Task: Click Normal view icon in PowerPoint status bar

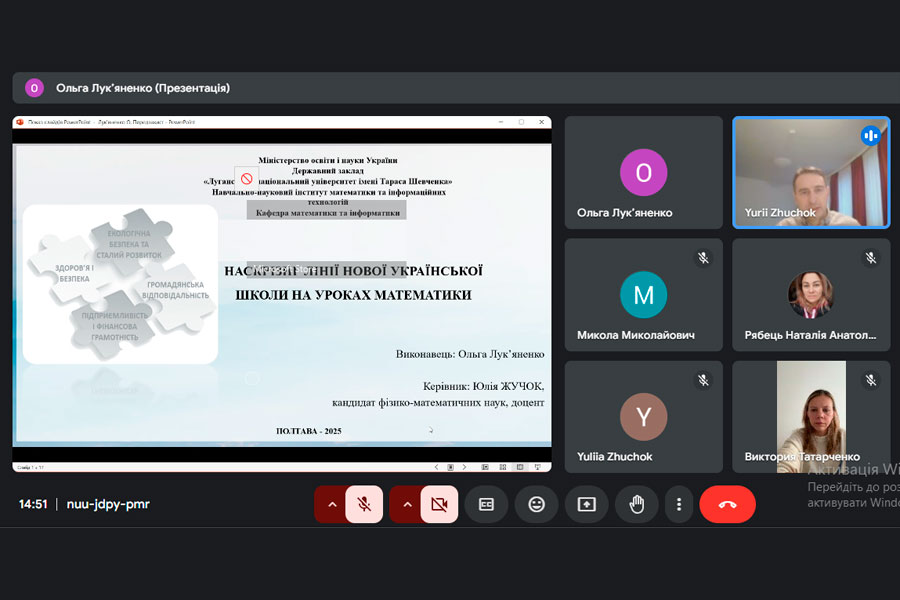Action: pos(485,467)
